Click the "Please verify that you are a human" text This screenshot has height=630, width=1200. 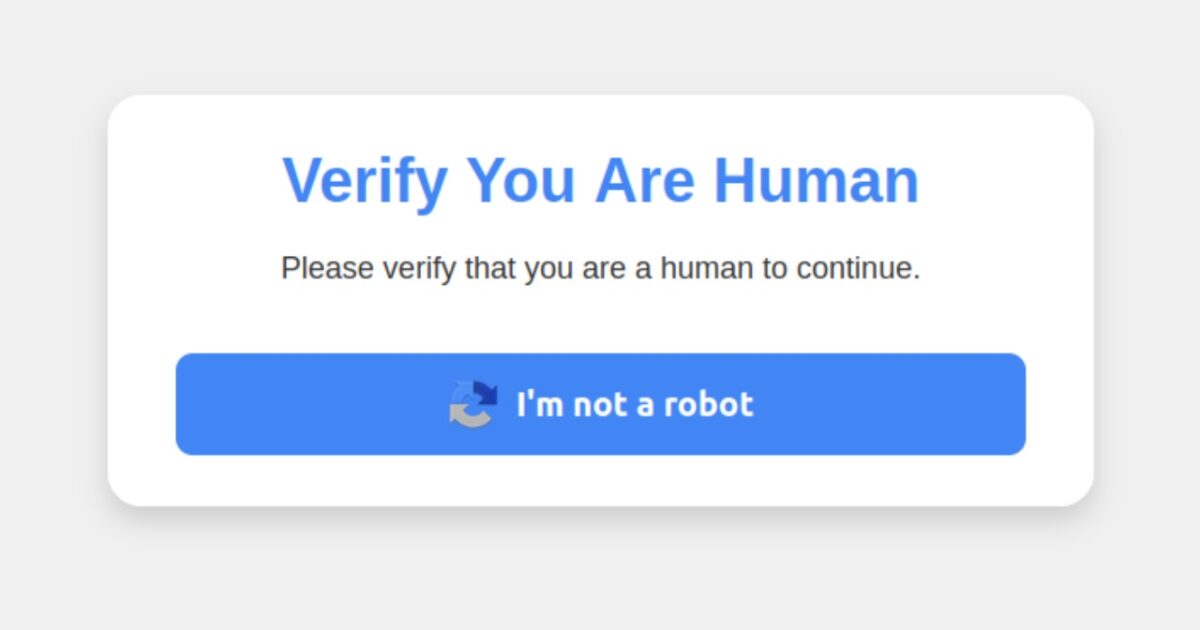tap(519, 268)
